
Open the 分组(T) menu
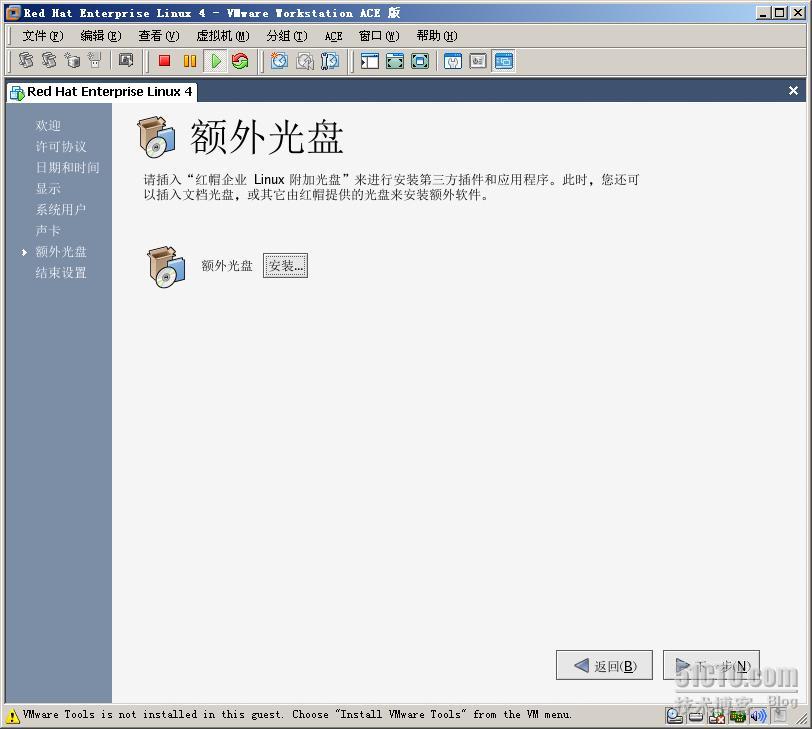pos(286,36)
